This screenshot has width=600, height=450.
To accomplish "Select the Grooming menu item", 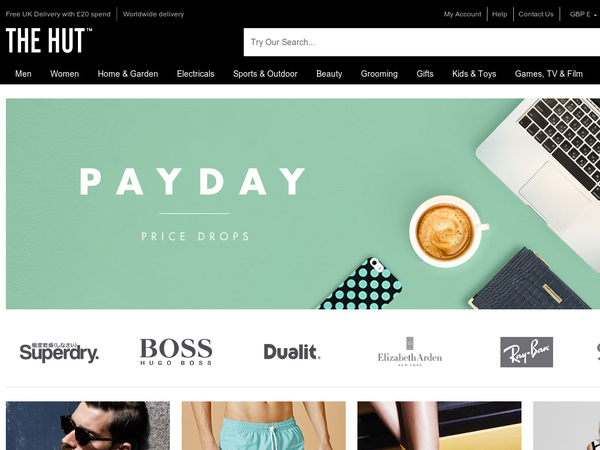I will pos(379,74).
